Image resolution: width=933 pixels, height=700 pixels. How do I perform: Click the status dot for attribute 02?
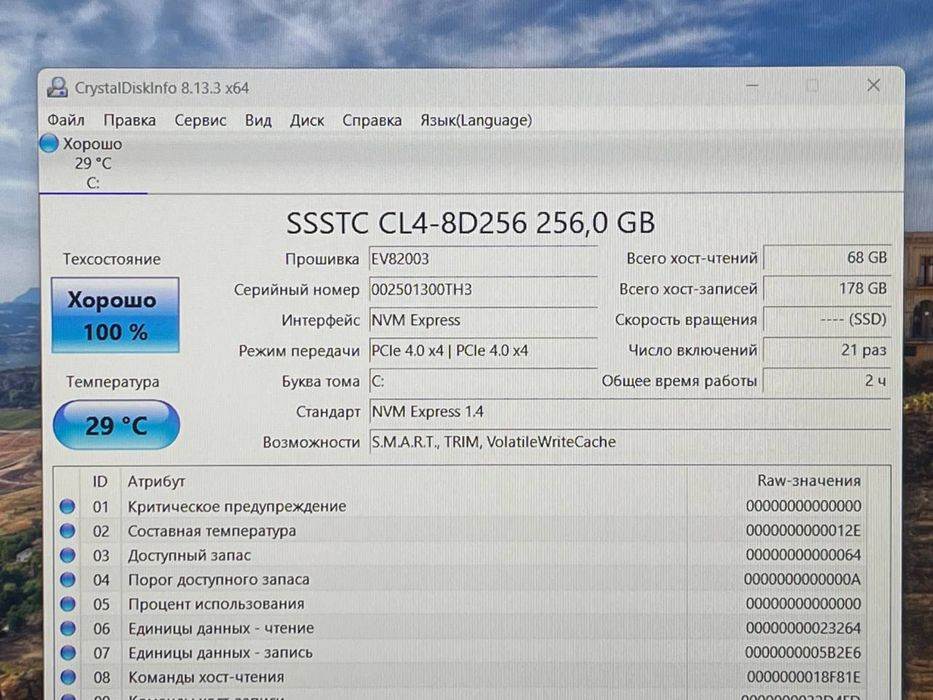tap(67, 530)
